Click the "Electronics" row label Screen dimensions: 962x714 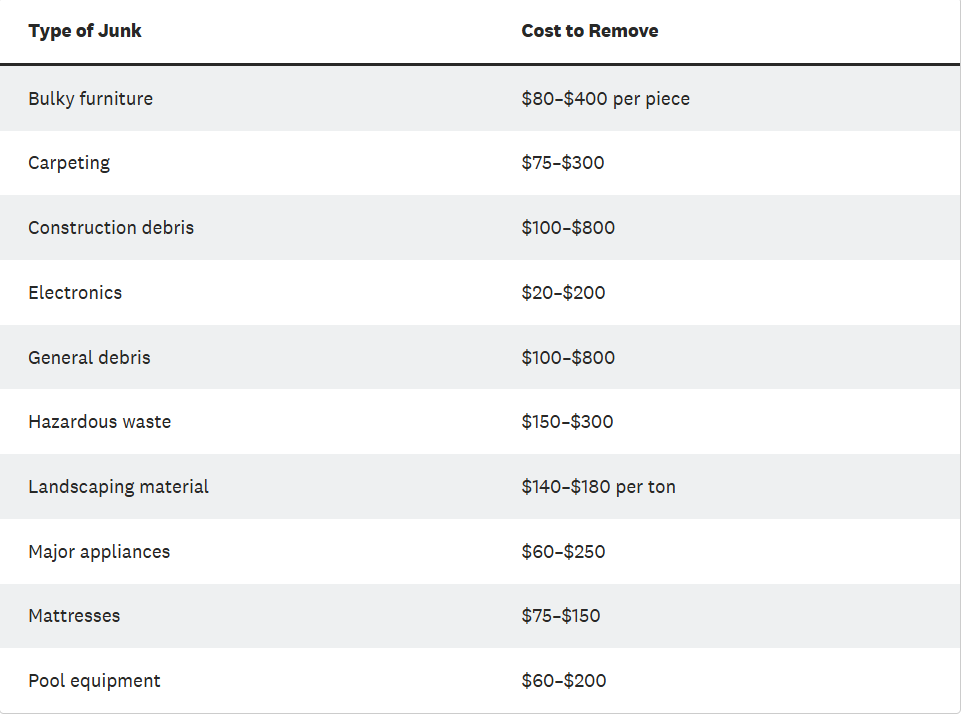[x=75, y=293]
